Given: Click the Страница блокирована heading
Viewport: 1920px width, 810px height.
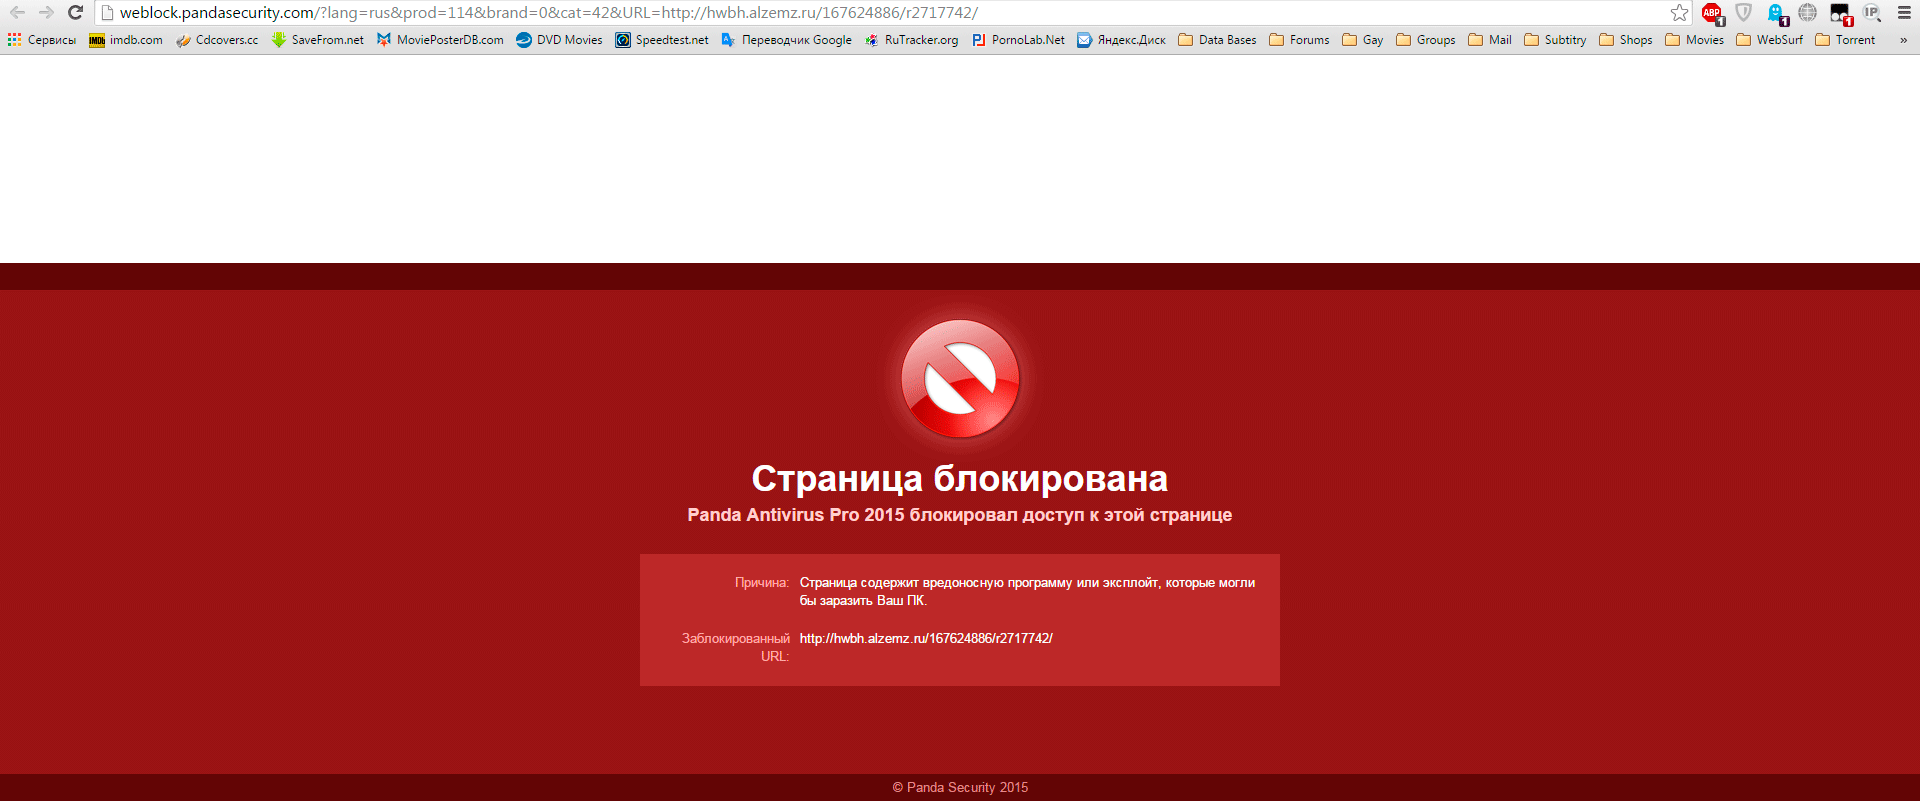Looking at the screenshot, I should click(x=960, y=479).
